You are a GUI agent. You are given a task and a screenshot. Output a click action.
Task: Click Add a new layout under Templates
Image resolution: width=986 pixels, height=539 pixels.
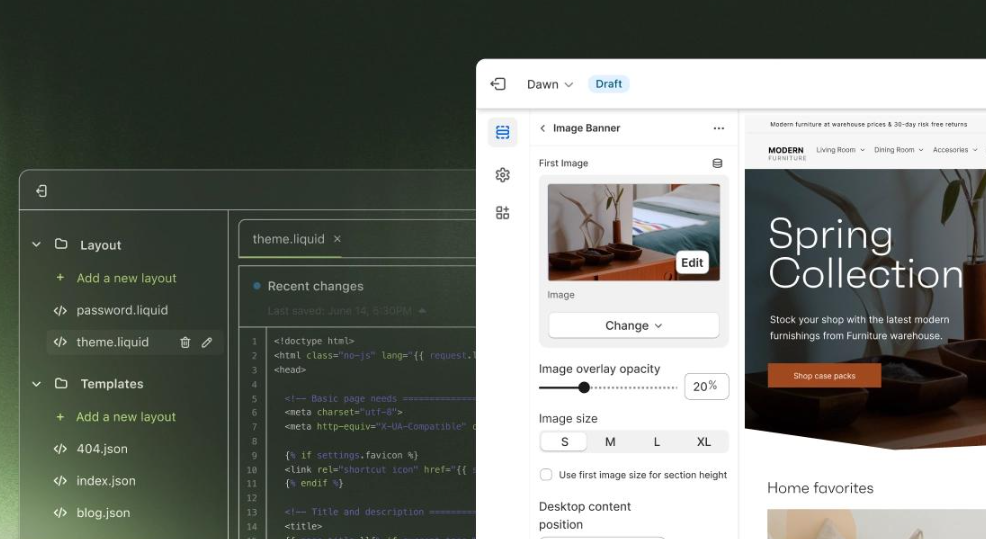(x=126, y=417)
